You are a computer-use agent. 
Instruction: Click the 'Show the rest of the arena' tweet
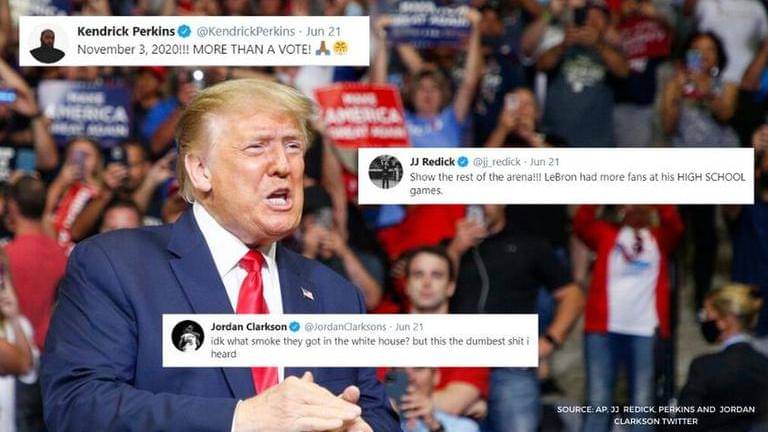[x=577, y=184]
